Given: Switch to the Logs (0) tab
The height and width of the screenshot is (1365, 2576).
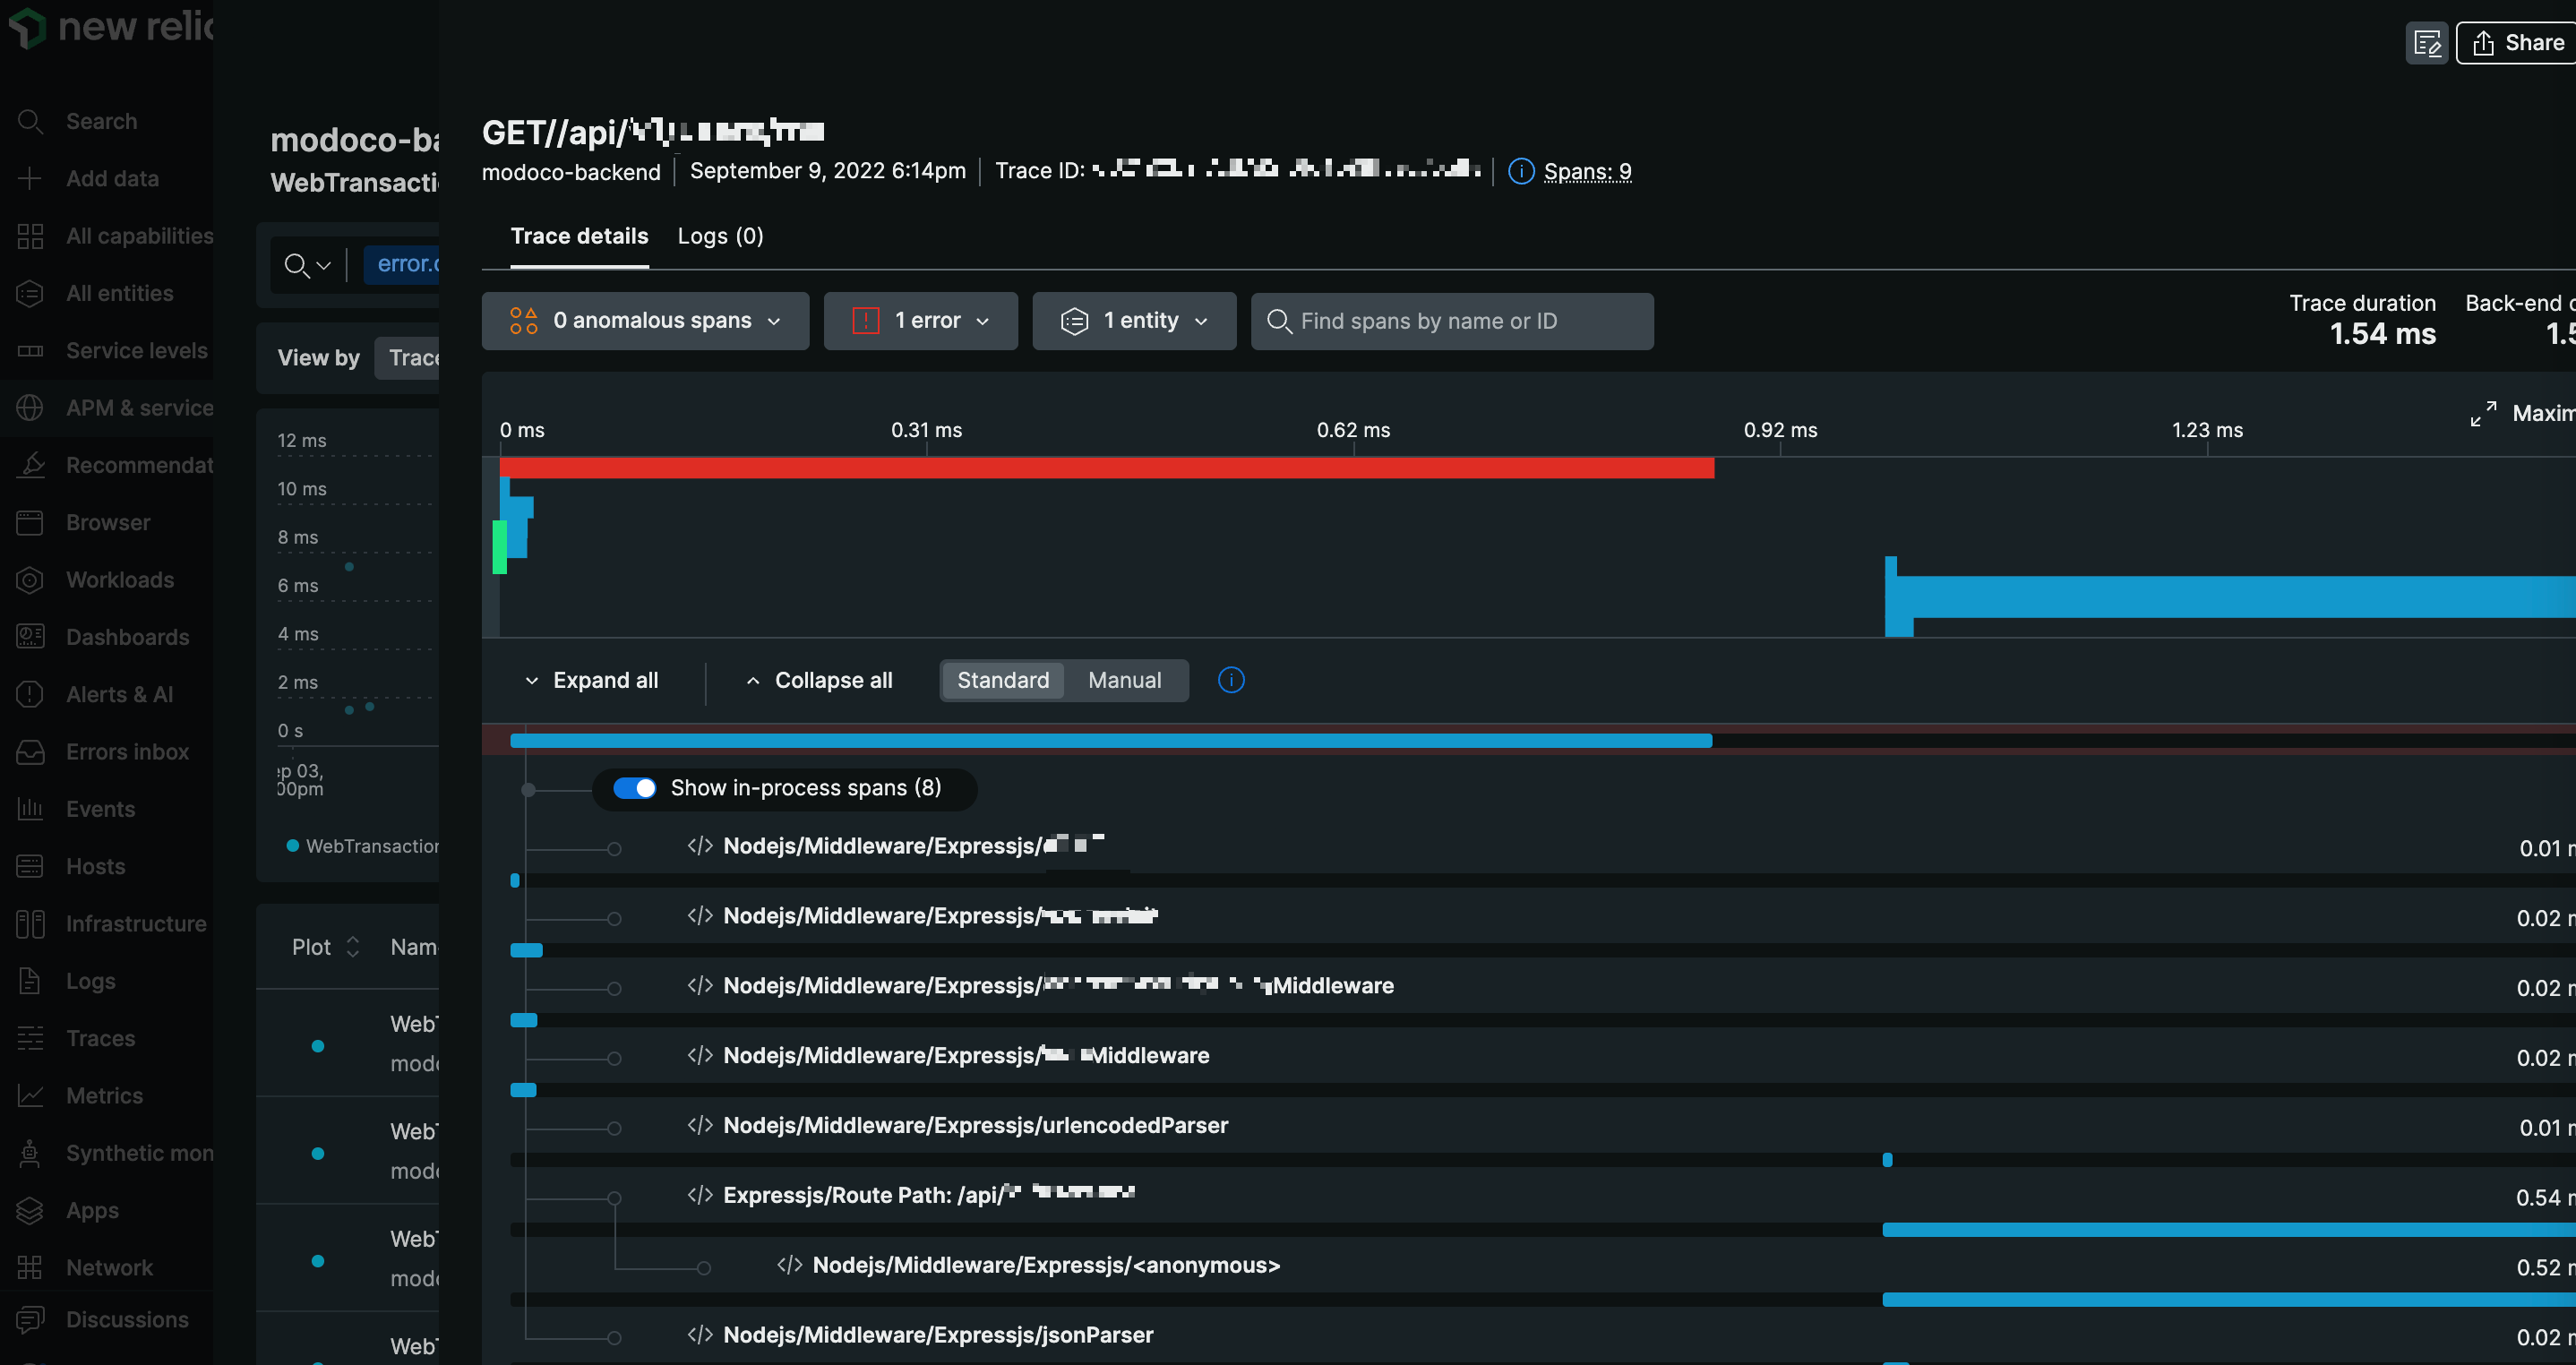Looking at the screenshot, I should pyautogui.click(x=720, y=236).
